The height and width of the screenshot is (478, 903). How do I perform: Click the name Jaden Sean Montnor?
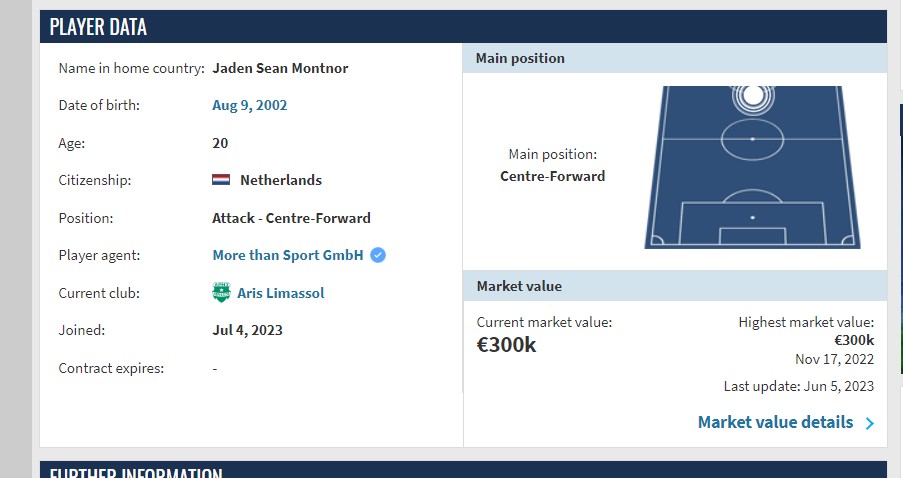point(280,68)
